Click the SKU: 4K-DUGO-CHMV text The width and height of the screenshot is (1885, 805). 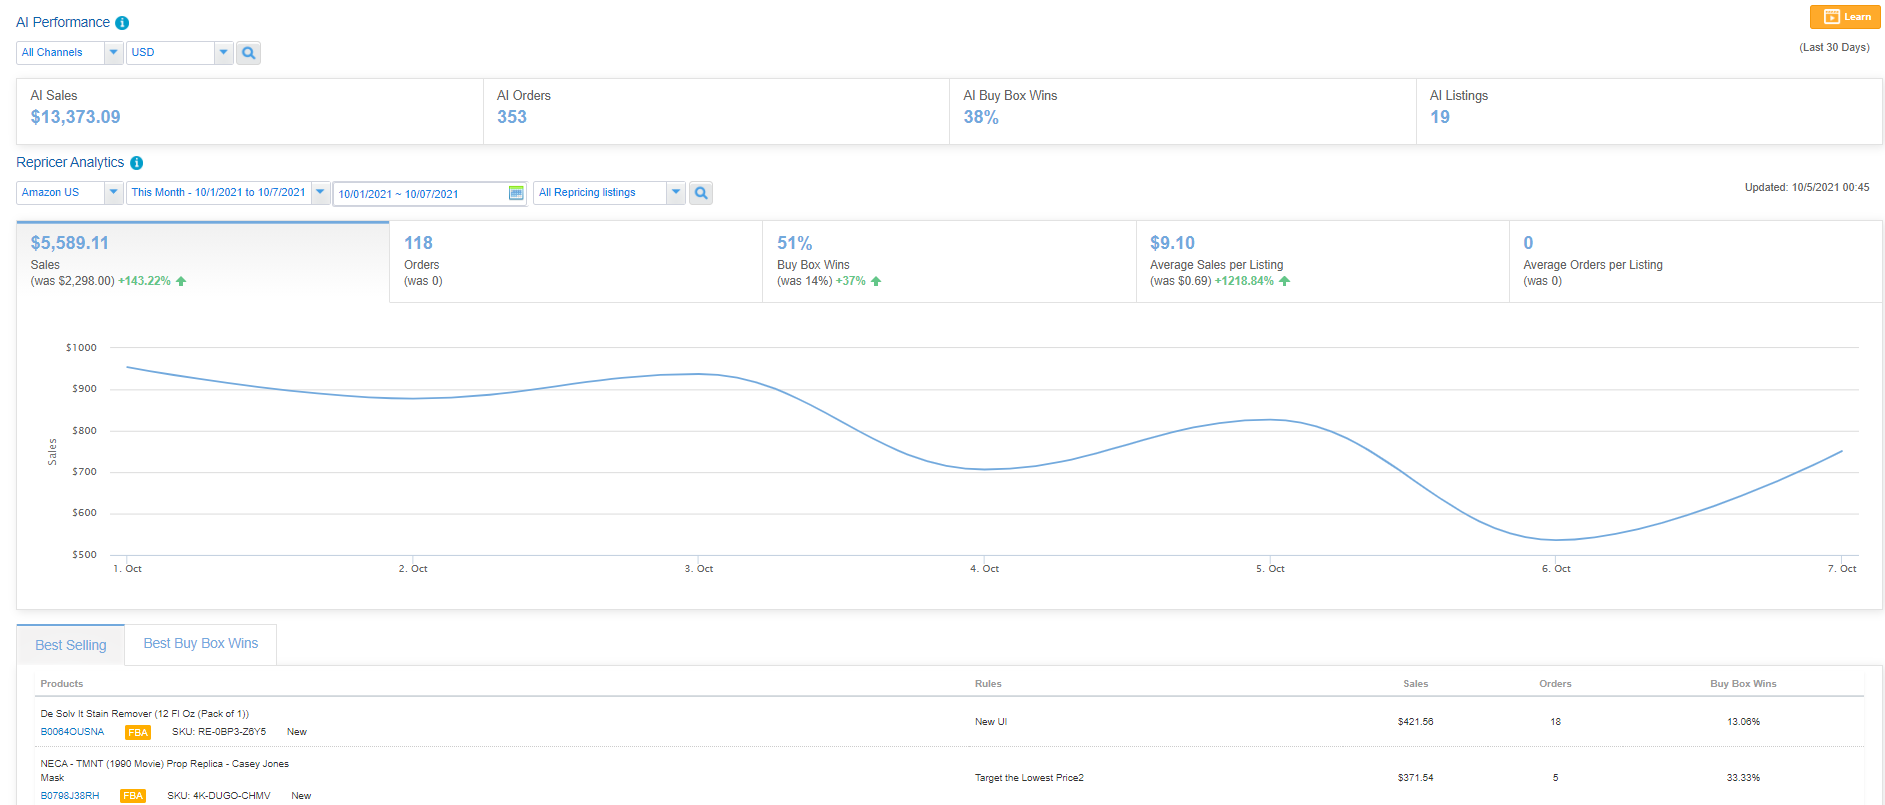coord(219,796)
